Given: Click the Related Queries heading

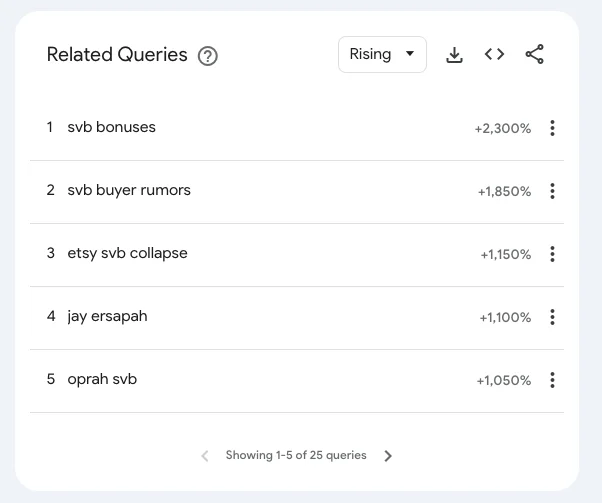Looking at the screenshot, I should [117, 55].
